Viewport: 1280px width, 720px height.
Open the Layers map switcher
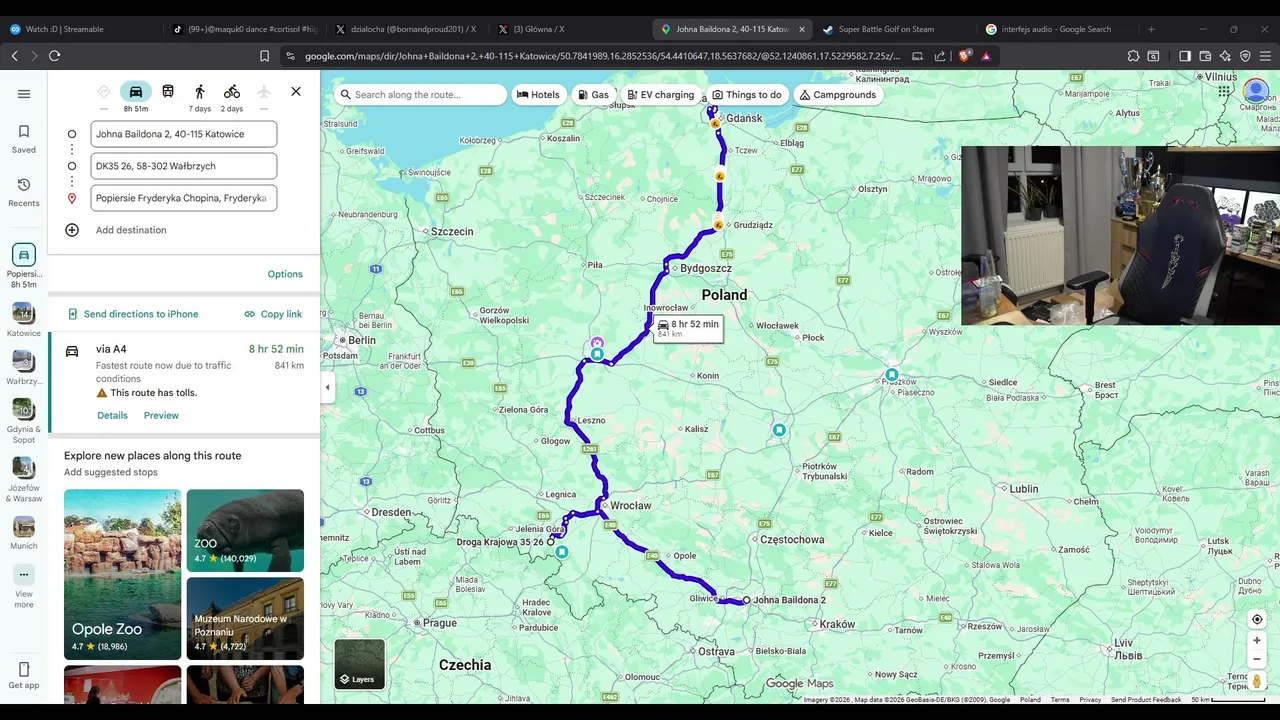359,664
